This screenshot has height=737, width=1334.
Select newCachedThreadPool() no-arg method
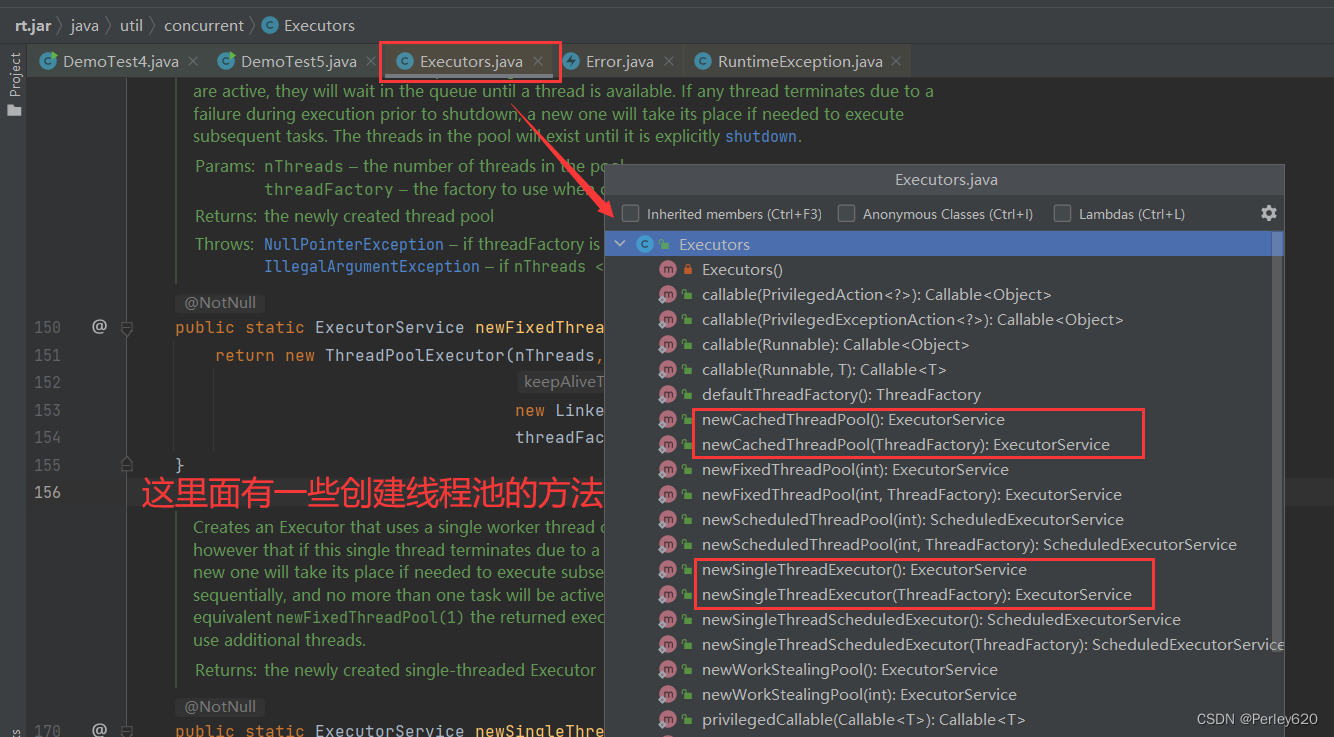(x=853, y=420)
